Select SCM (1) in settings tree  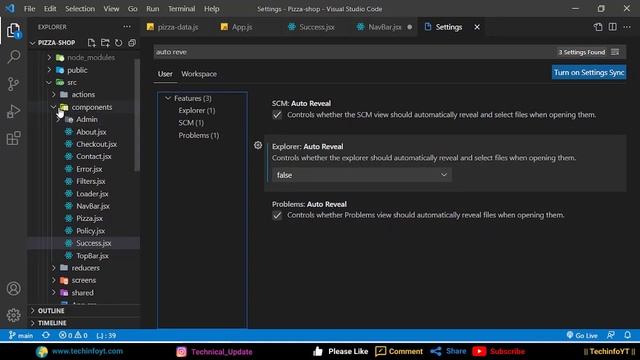click(191, 123)
